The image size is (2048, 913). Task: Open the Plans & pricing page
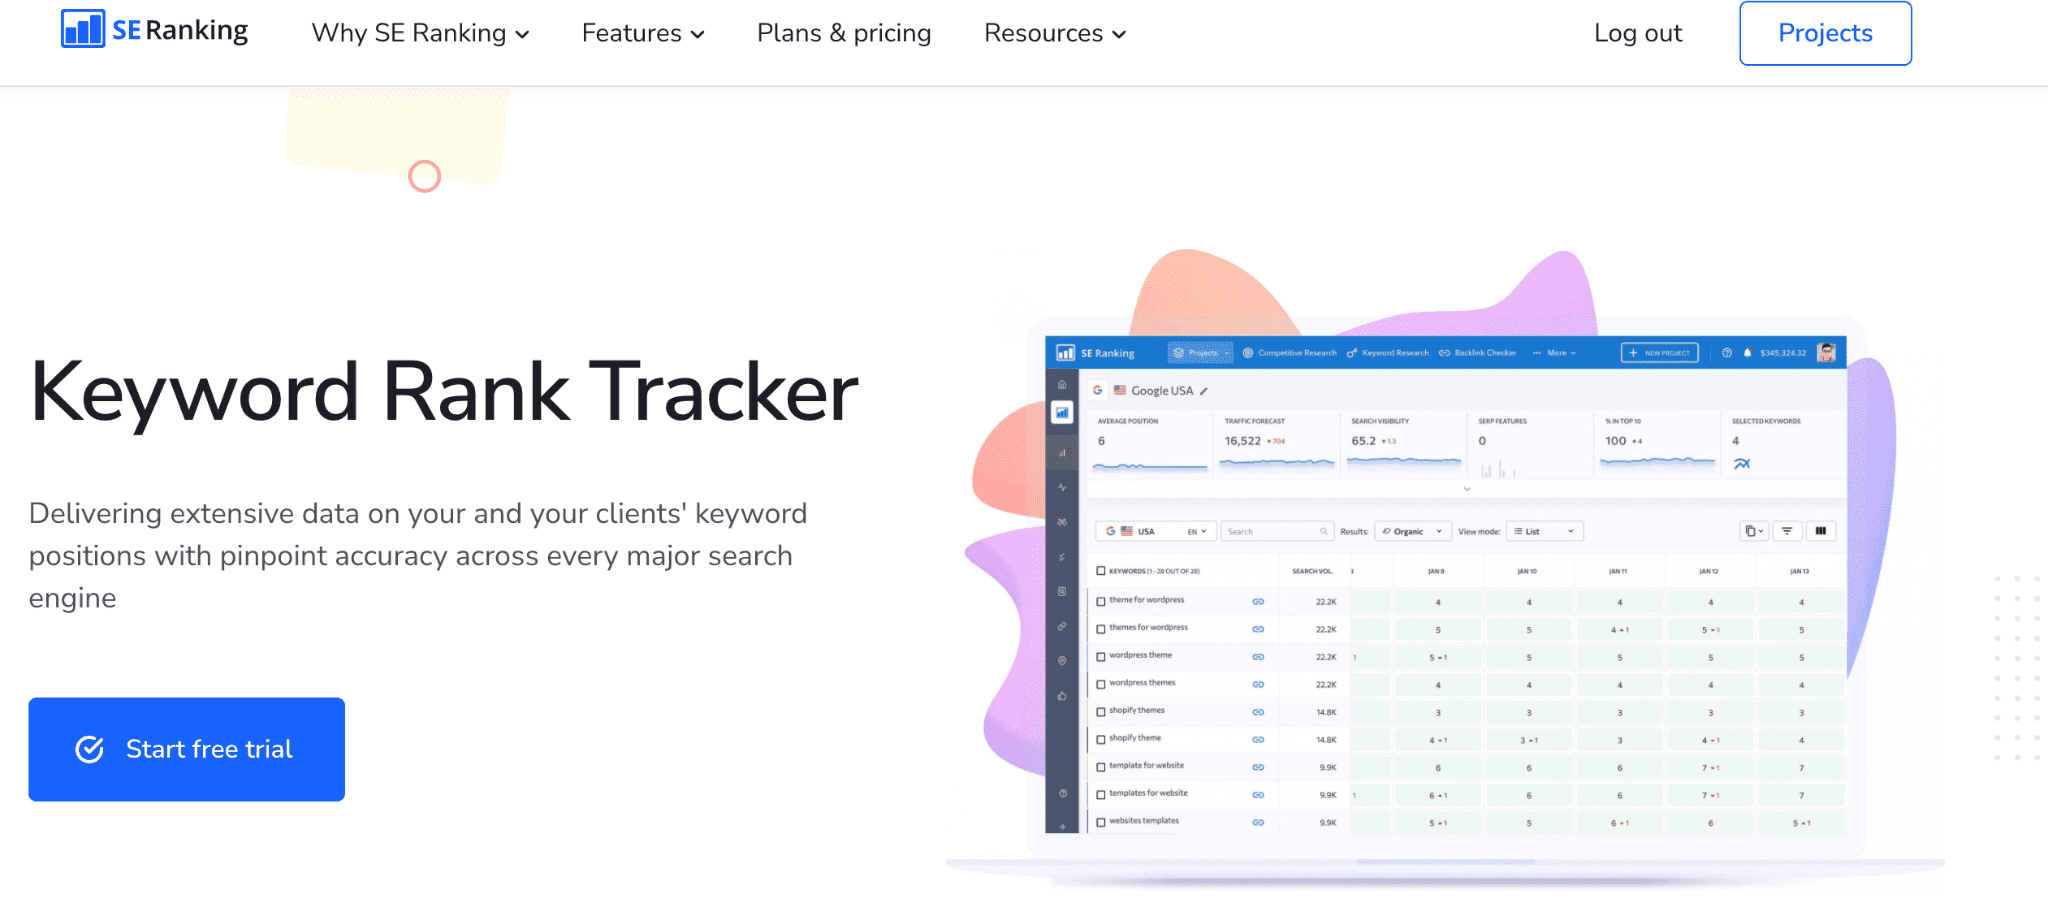tap(844, 33)
